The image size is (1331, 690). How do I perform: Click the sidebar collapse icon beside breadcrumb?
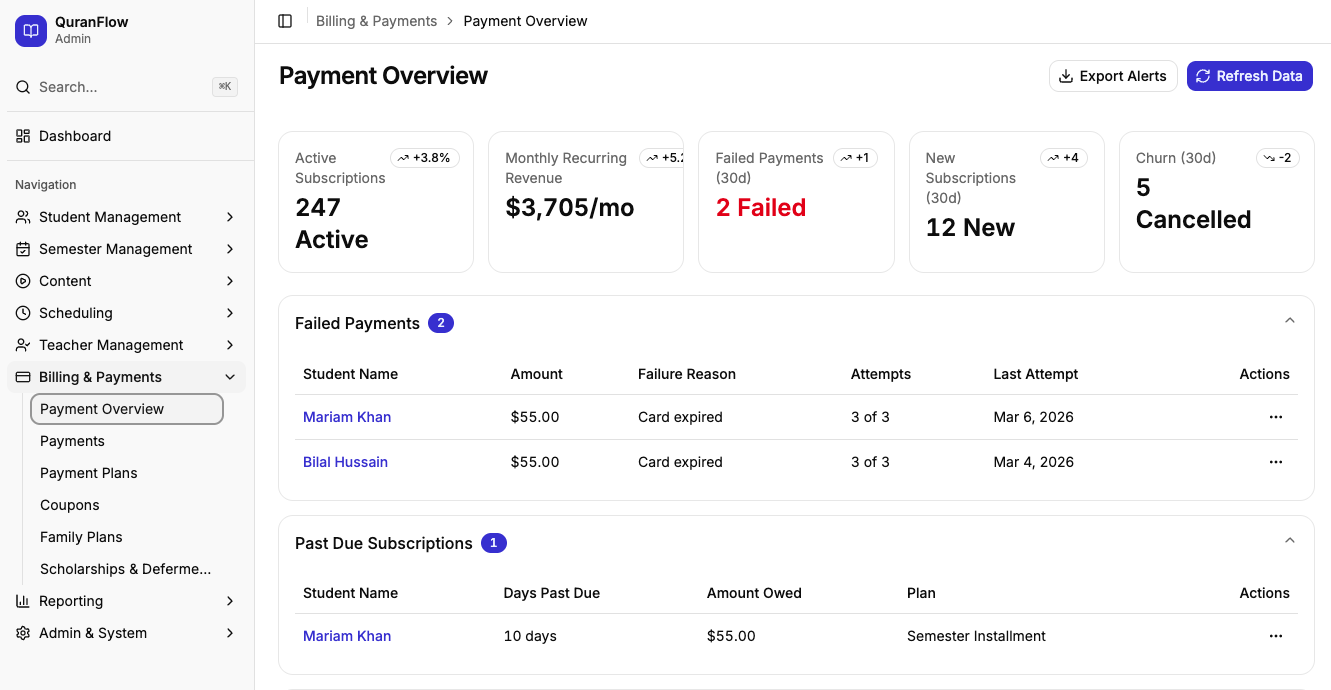(x=285, y=20)
